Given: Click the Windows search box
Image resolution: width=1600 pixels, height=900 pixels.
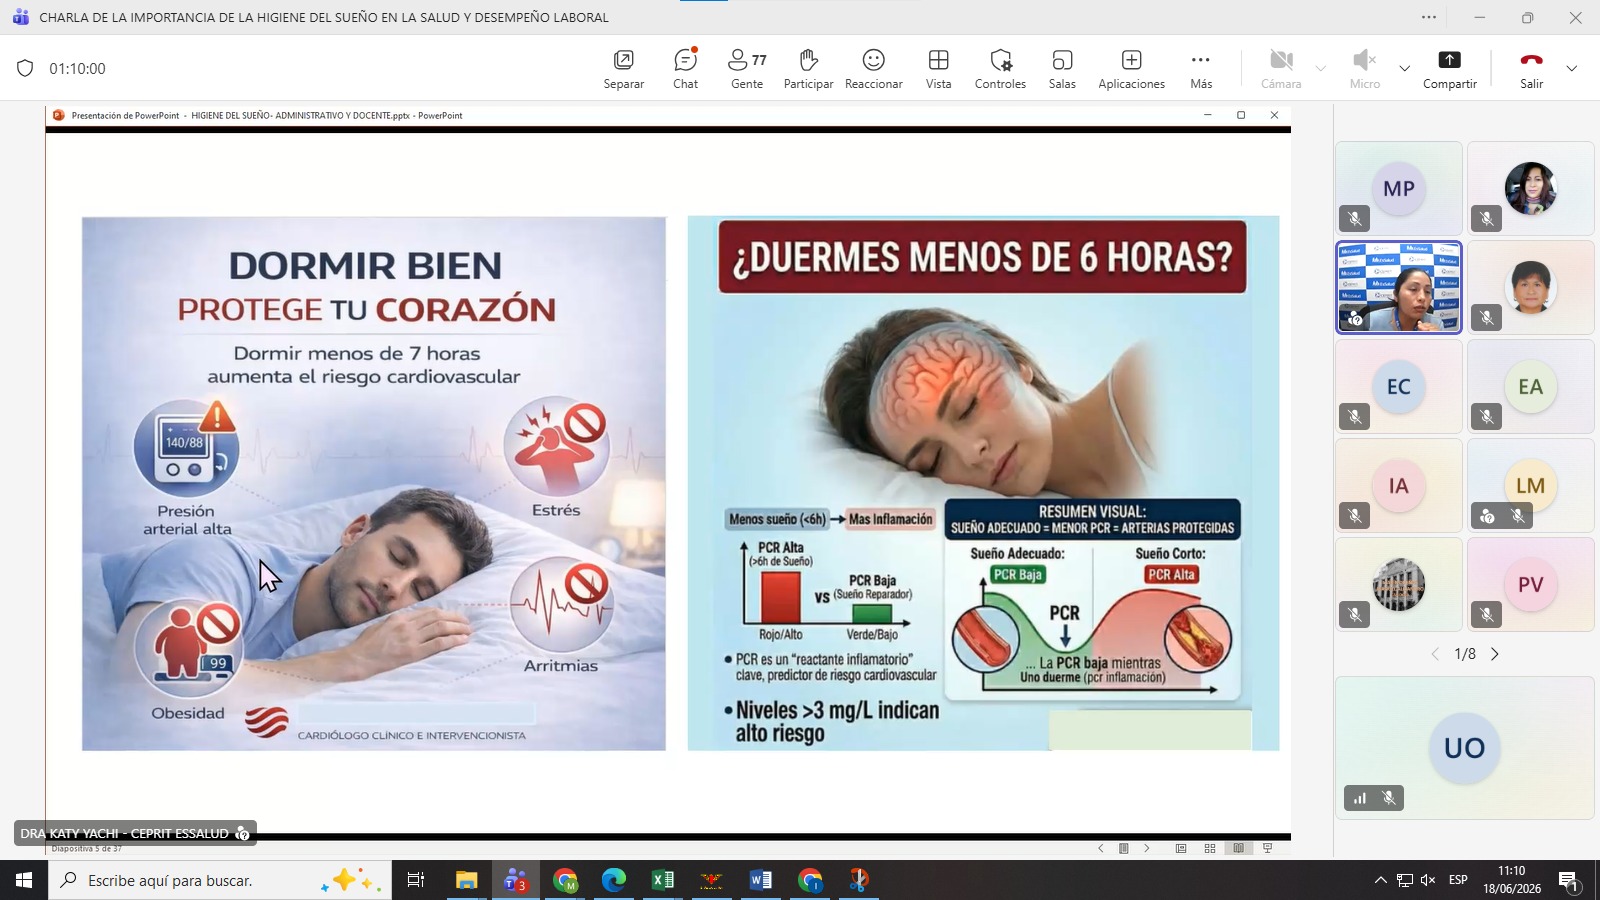Looking at the screenshot, I should coord(220,880).
